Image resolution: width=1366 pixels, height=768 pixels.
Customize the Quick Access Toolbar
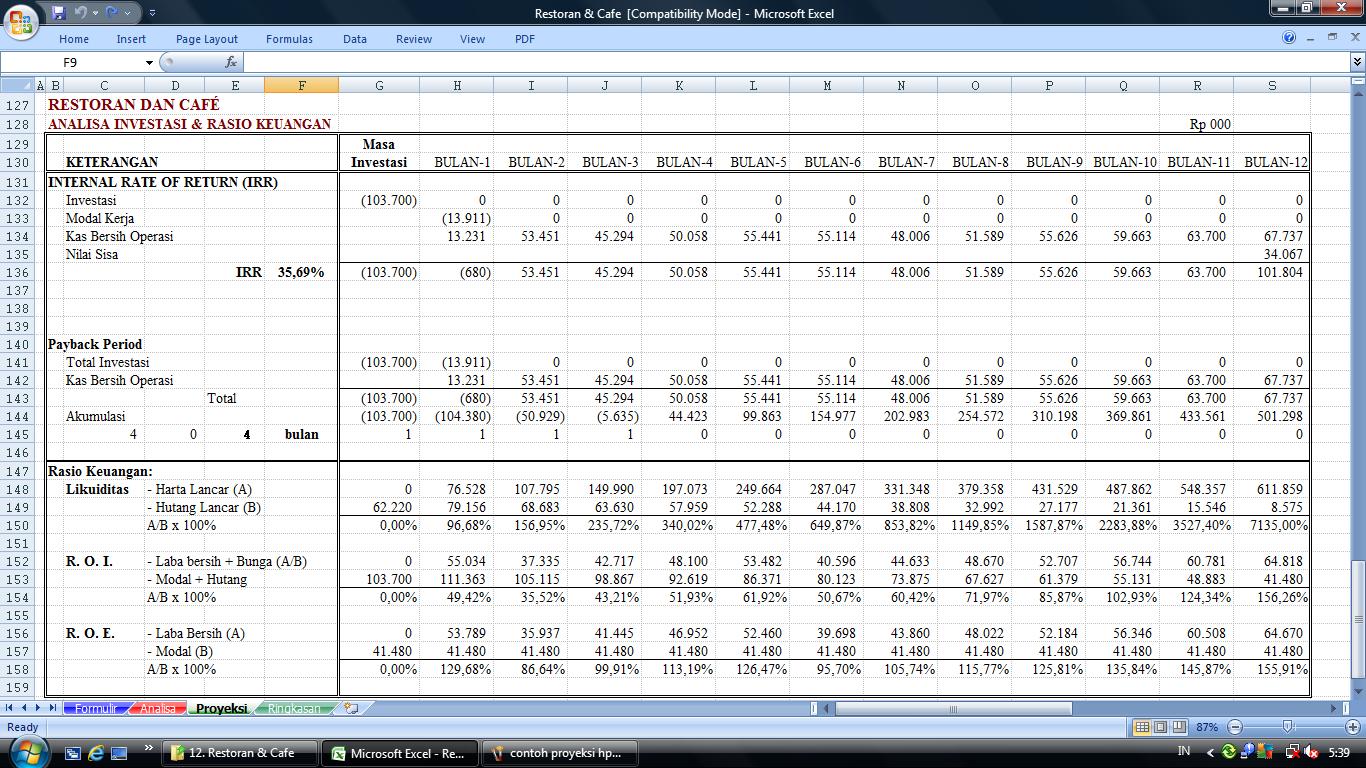coord(152,13)
